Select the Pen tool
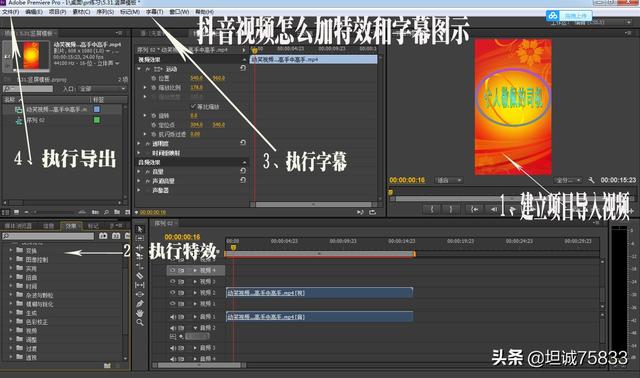 click(x=140, y=304)
